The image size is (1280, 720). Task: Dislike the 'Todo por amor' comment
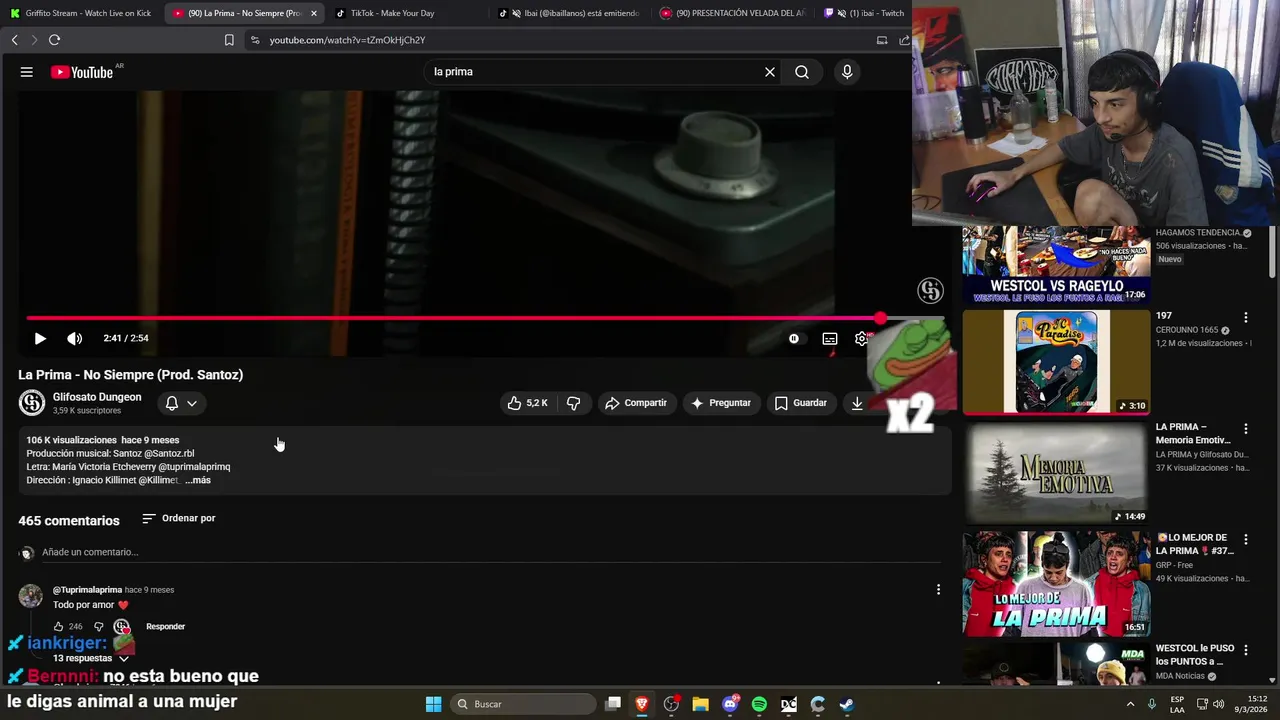(x=98, y=627)
